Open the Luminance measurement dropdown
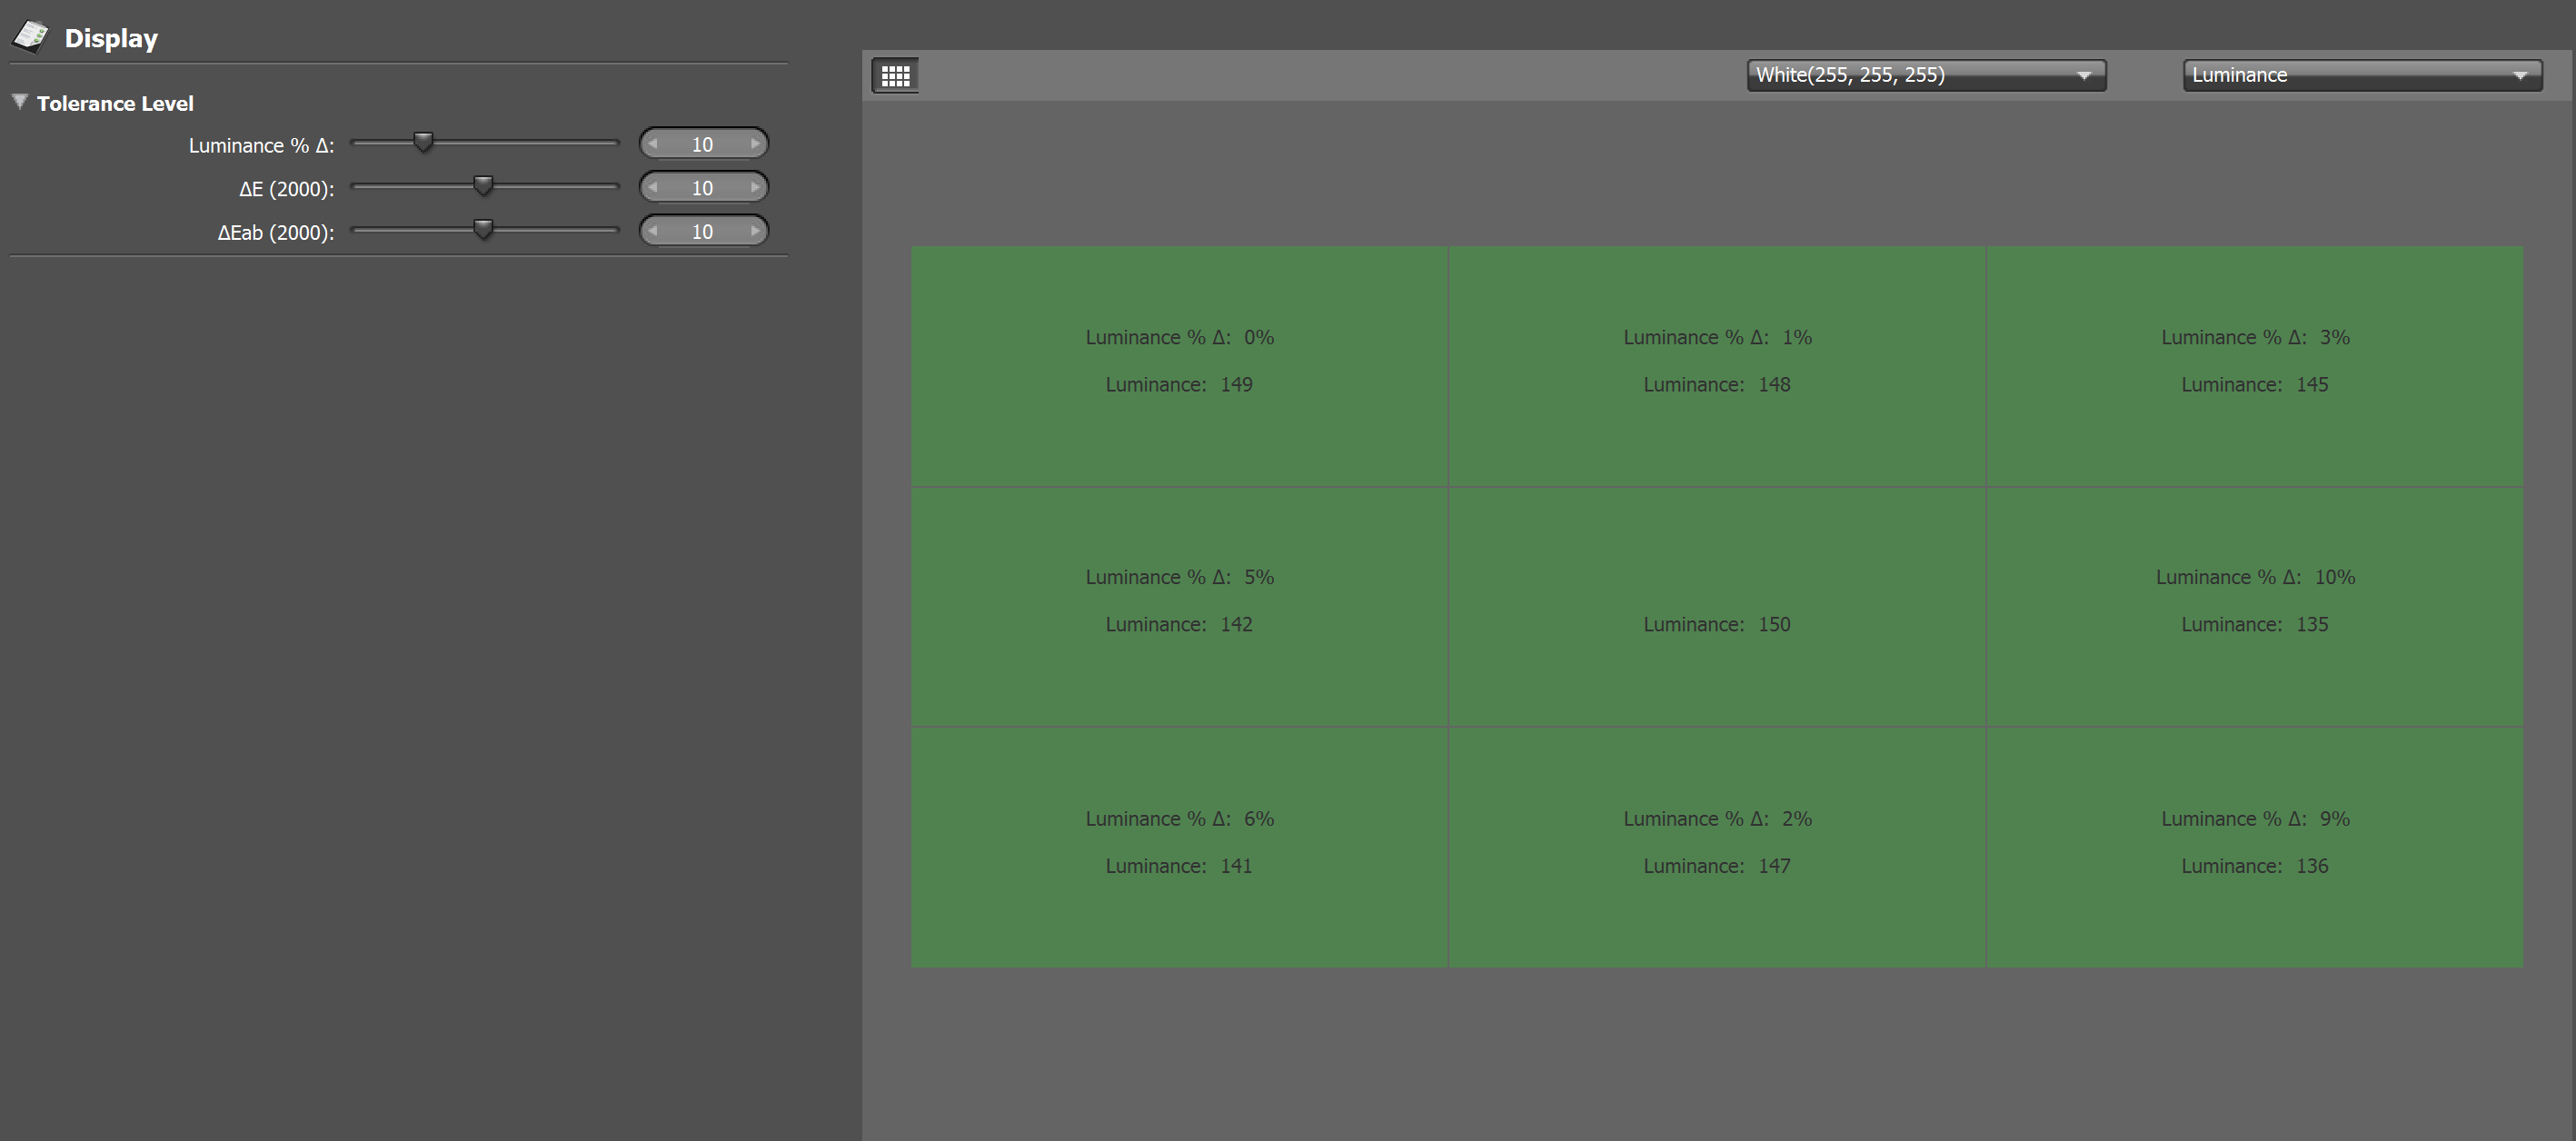This screenshot has height=1141, width=2576. (2361, 75)
